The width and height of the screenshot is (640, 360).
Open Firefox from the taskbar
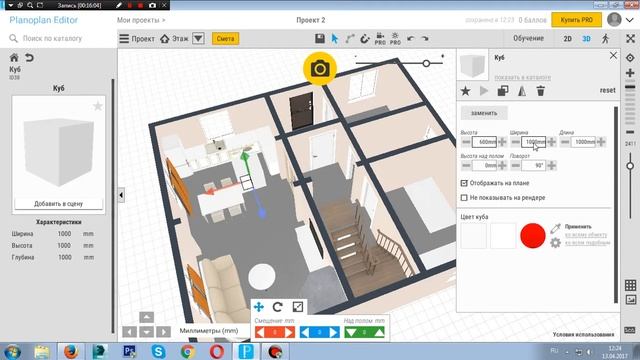pyautogui.click(x=70, y=351)
